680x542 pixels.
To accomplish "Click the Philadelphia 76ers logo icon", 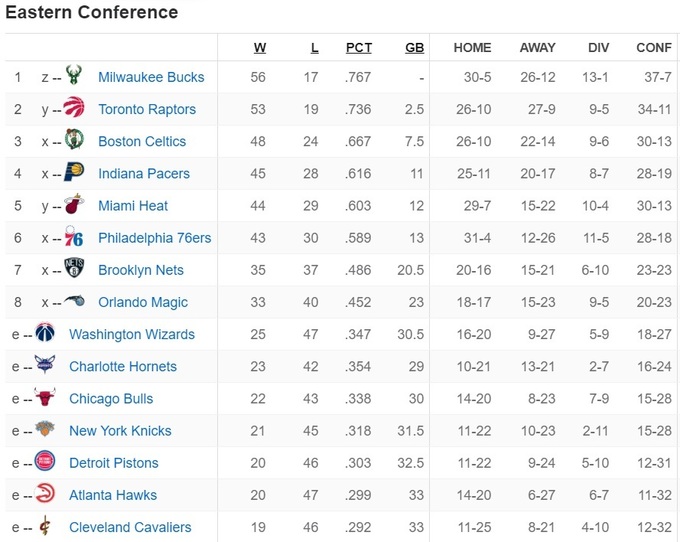I will [x=75, y=238].
